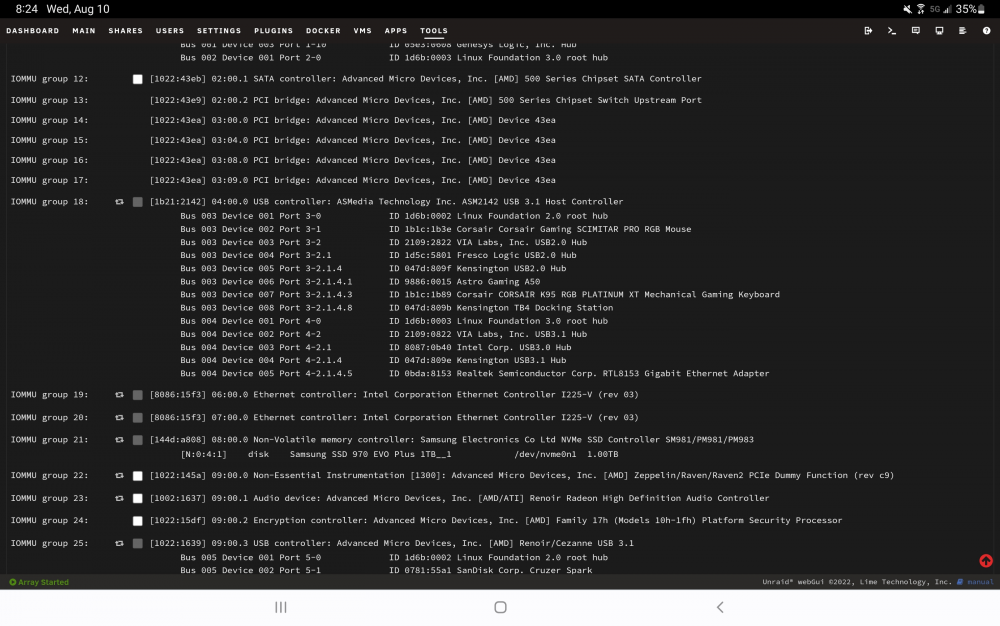Open the Apps tab
The height and width of the screenshot is (626, 1000).
coord(395,31)
